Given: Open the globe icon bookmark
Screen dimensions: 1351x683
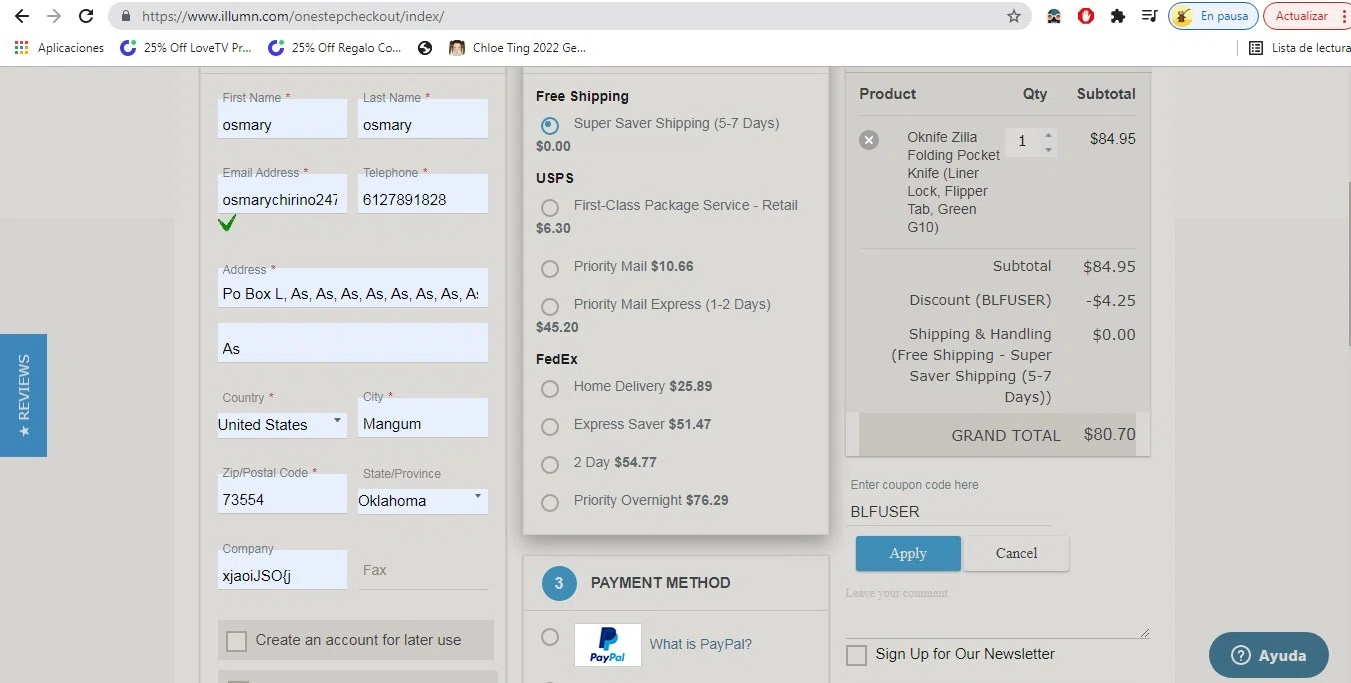Looking at the screenshot, I should click(x=425, y=47).
